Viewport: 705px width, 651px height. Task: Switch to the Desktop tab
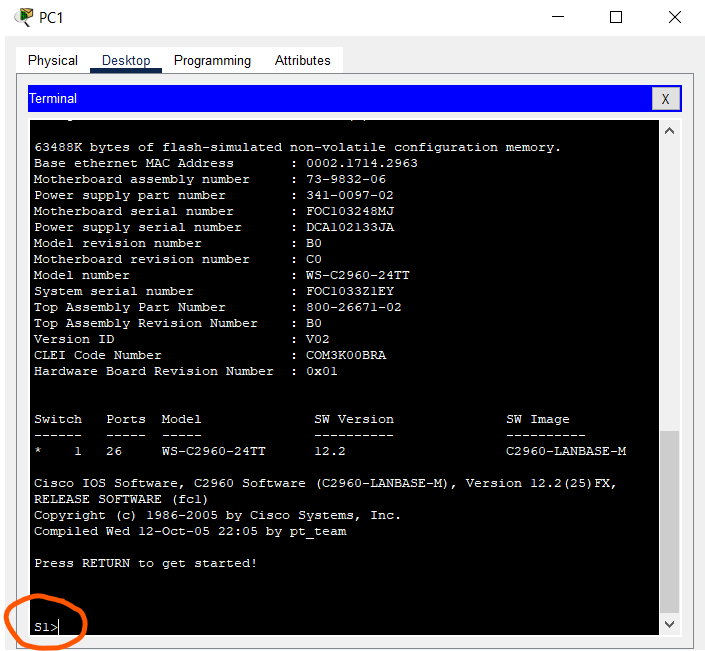(x=126, y=60)
